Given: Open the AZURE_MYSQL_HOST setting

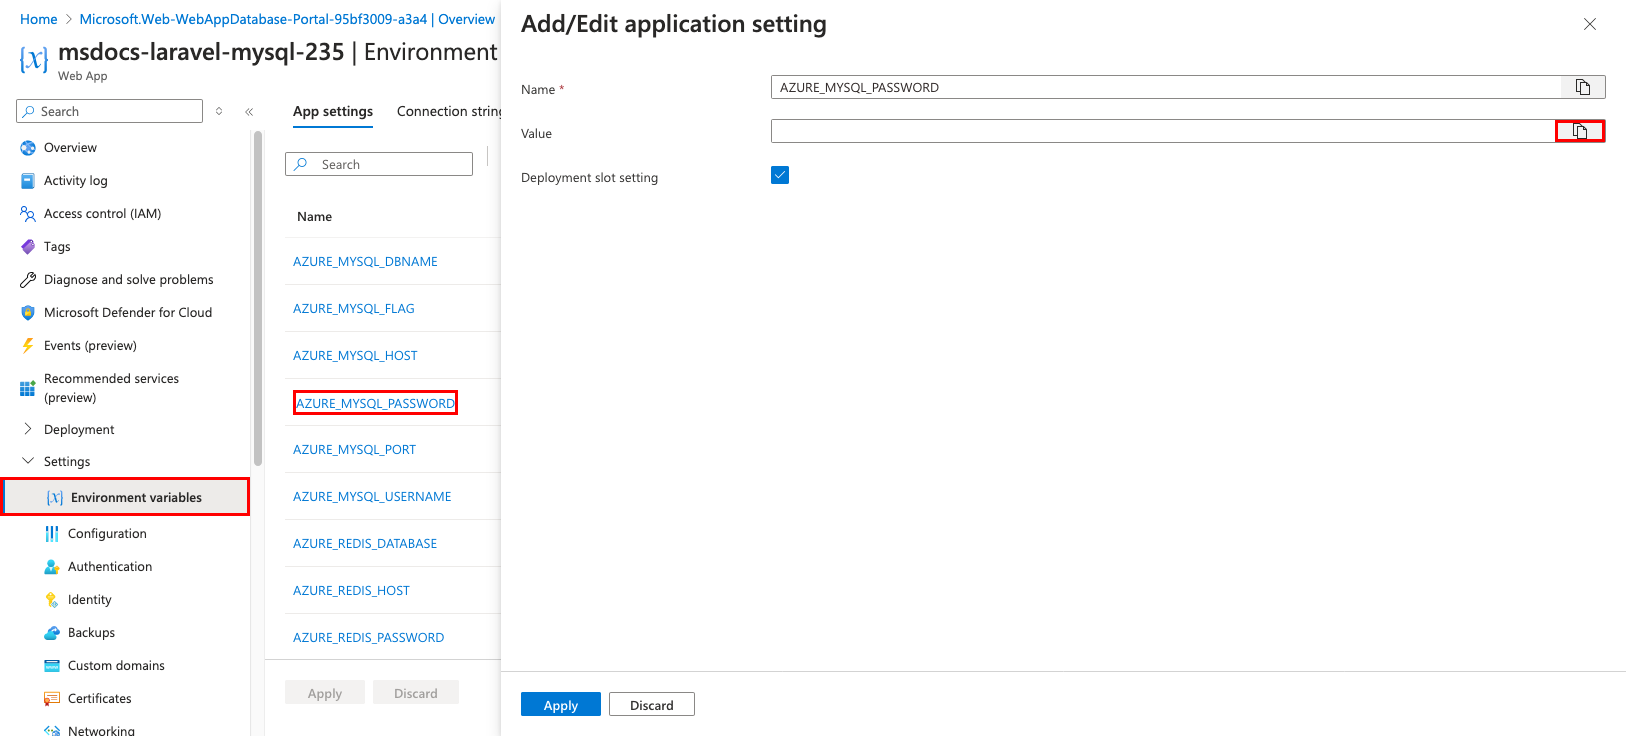Looking at the screenshot, I should tap(355, 355).
